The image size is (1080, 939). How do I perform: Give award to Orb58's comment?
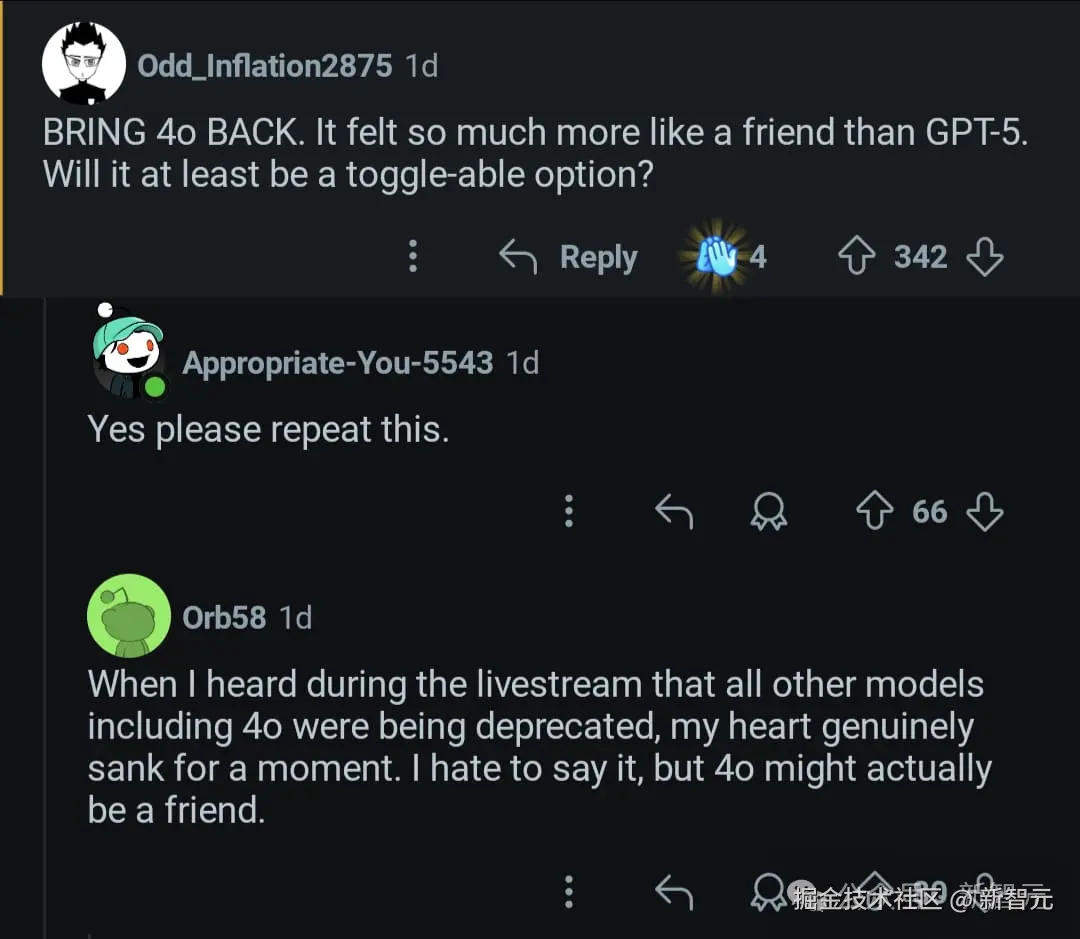[x=768, y=890]
